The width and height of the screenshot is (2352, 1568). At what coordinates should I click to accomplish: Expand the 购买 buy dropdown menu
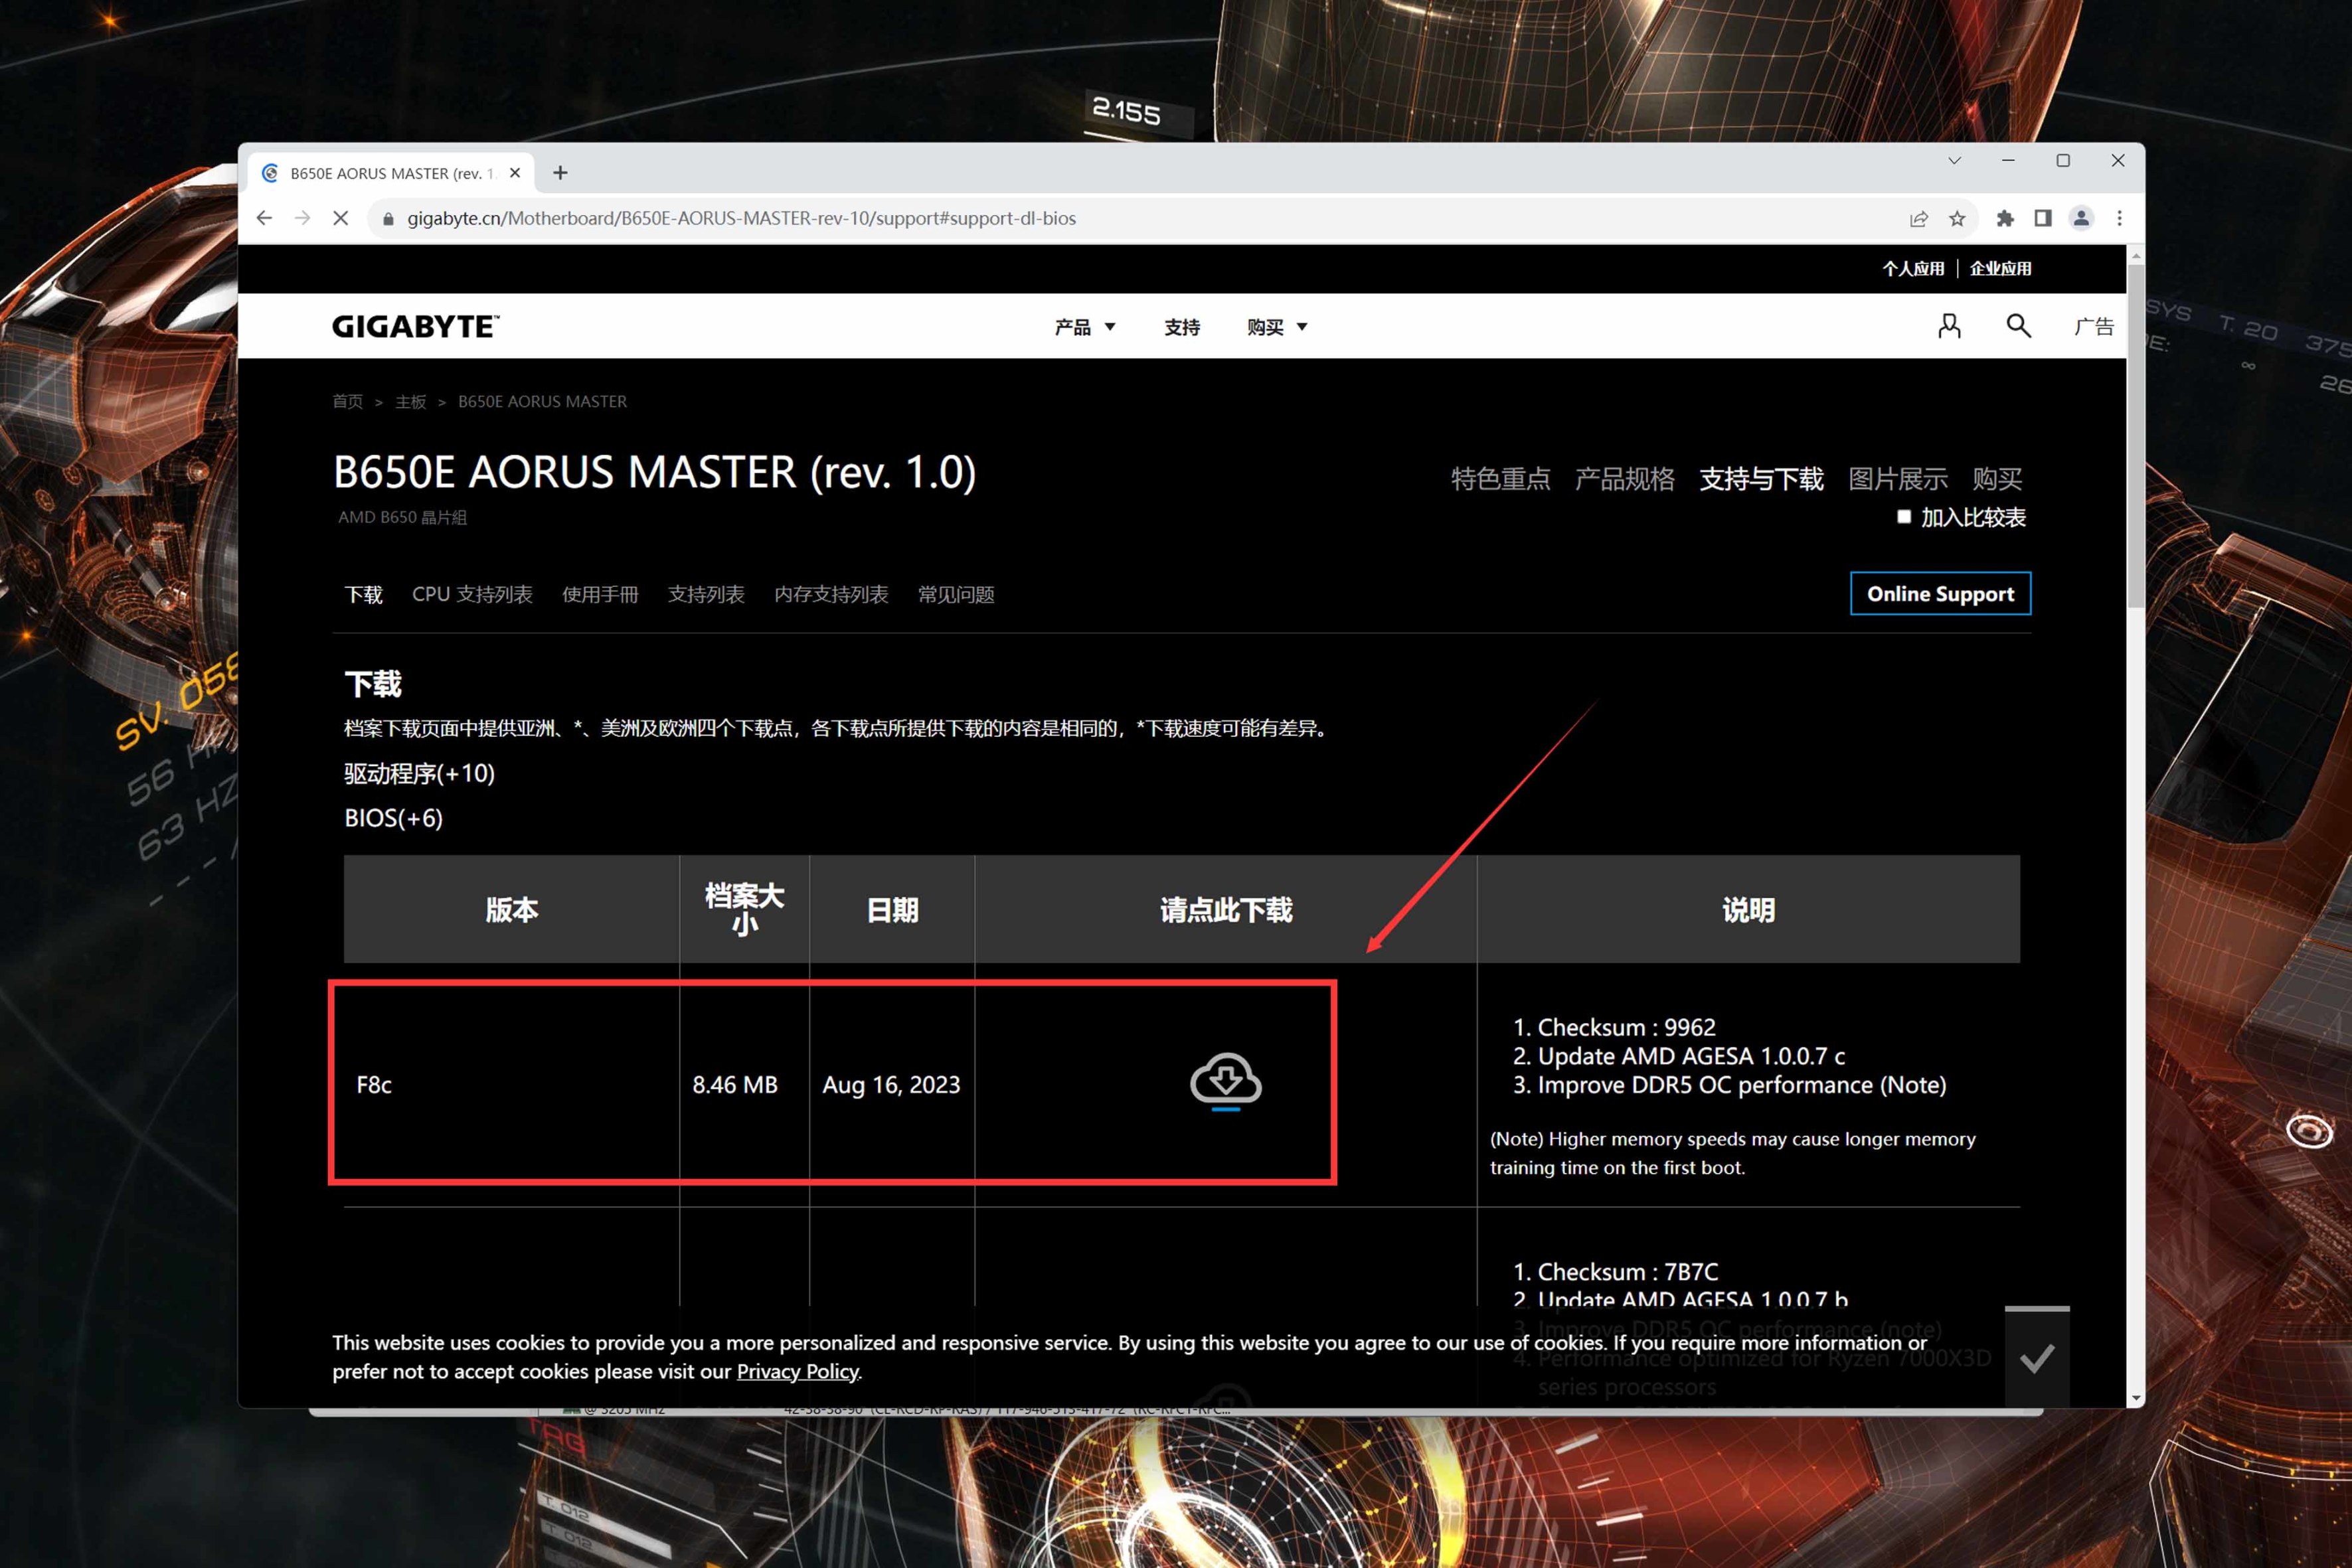1277,327
